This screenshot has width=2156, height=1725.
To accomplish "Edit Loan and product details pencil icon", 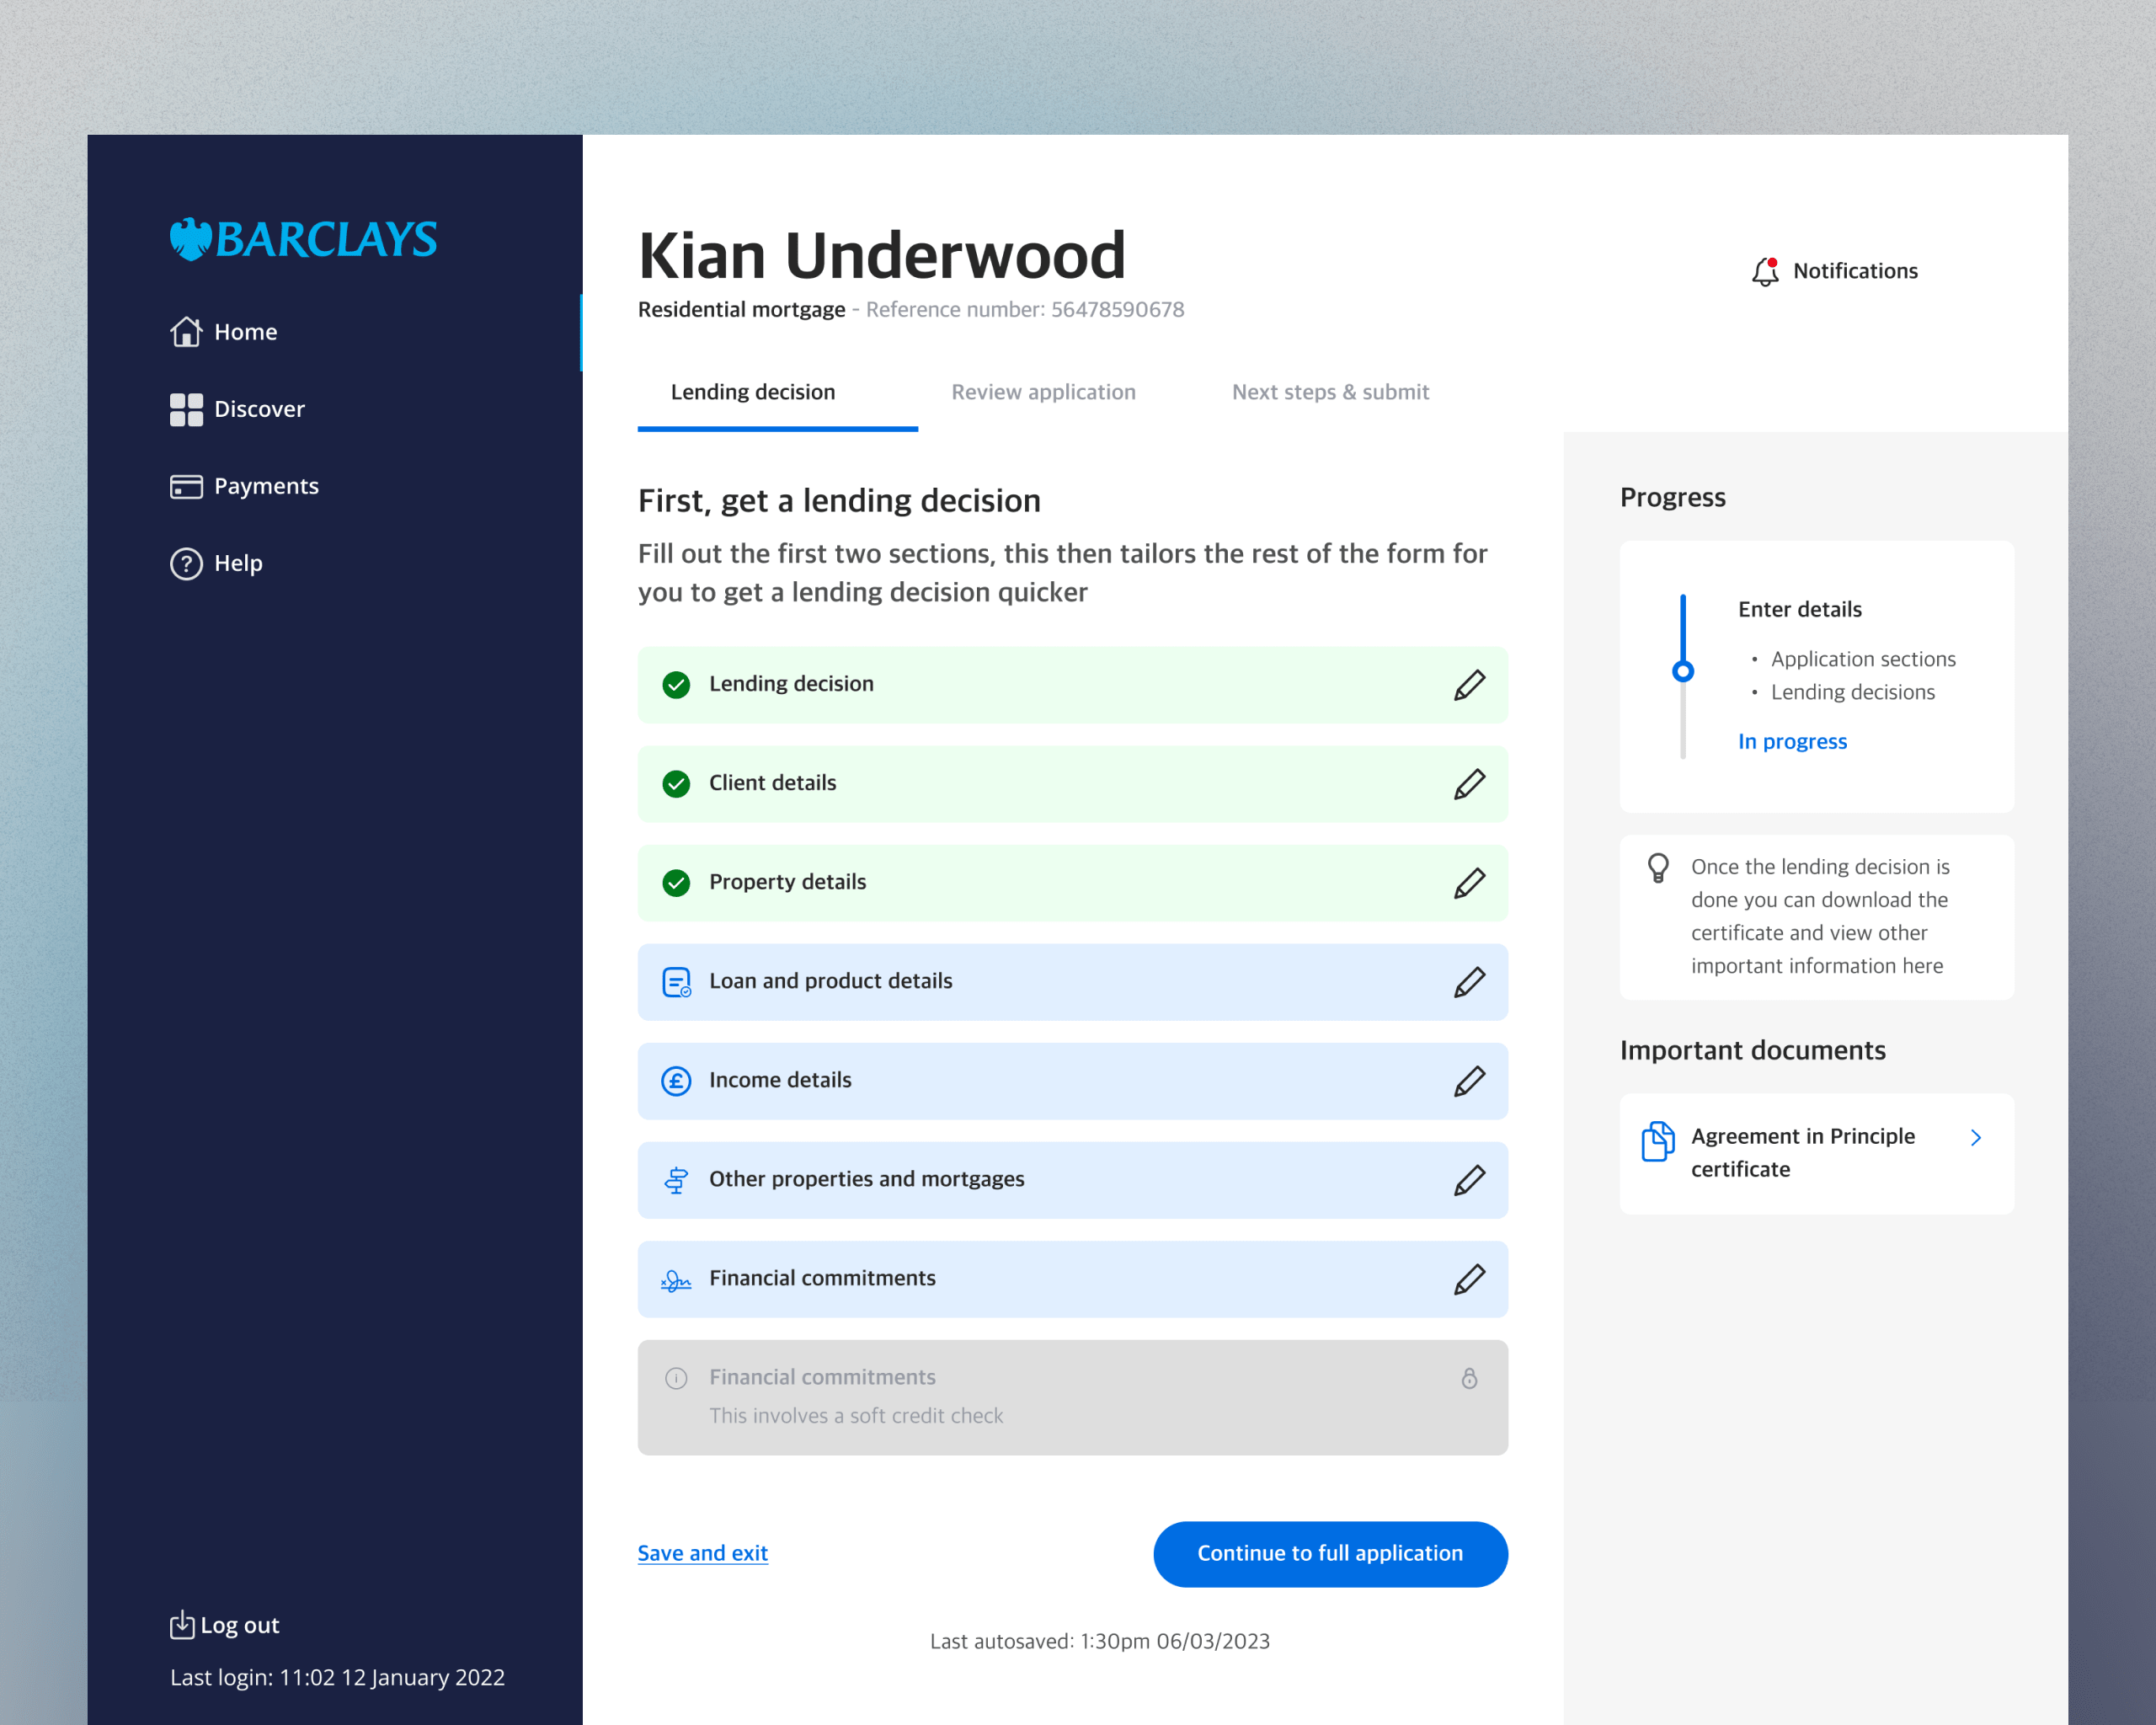I will click(1469, 981).
